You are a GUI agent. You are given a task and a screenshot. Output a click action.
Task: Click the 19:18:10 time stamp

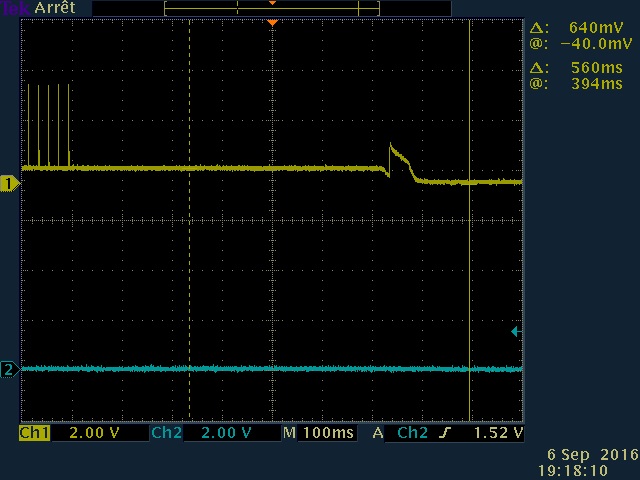(x=573, y=471)
